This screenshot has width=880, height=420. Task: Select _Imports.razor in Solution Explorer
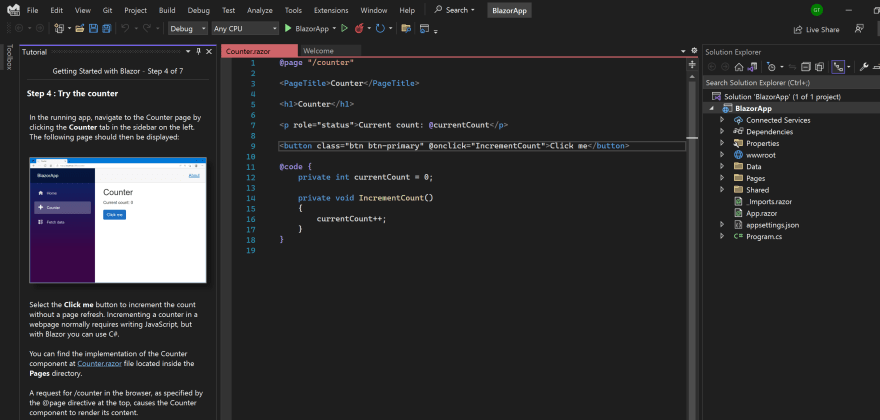coord(768,202)
